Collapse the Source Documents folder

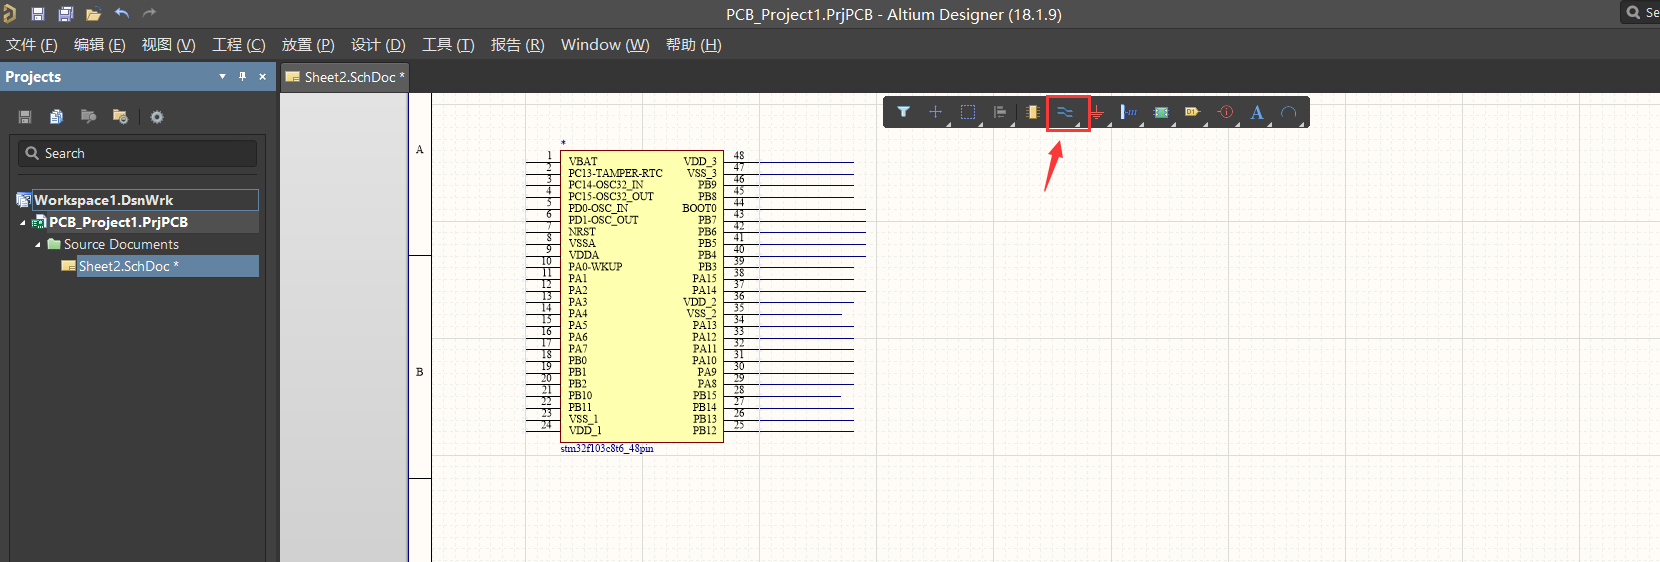tap(38, 245)
